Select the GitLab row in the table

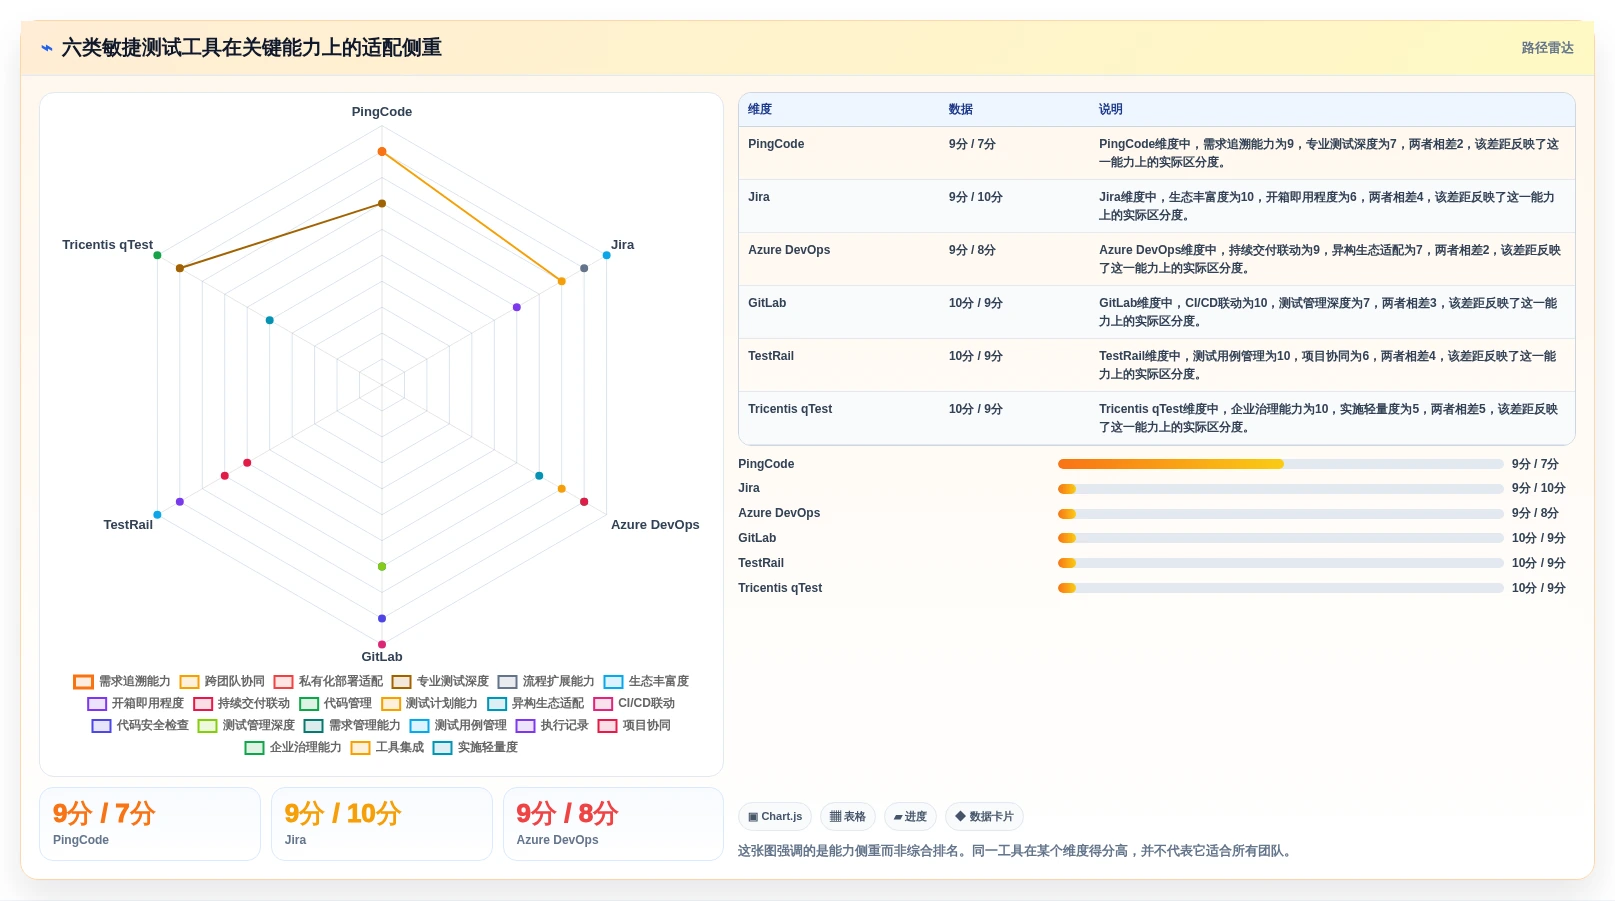1157,312
